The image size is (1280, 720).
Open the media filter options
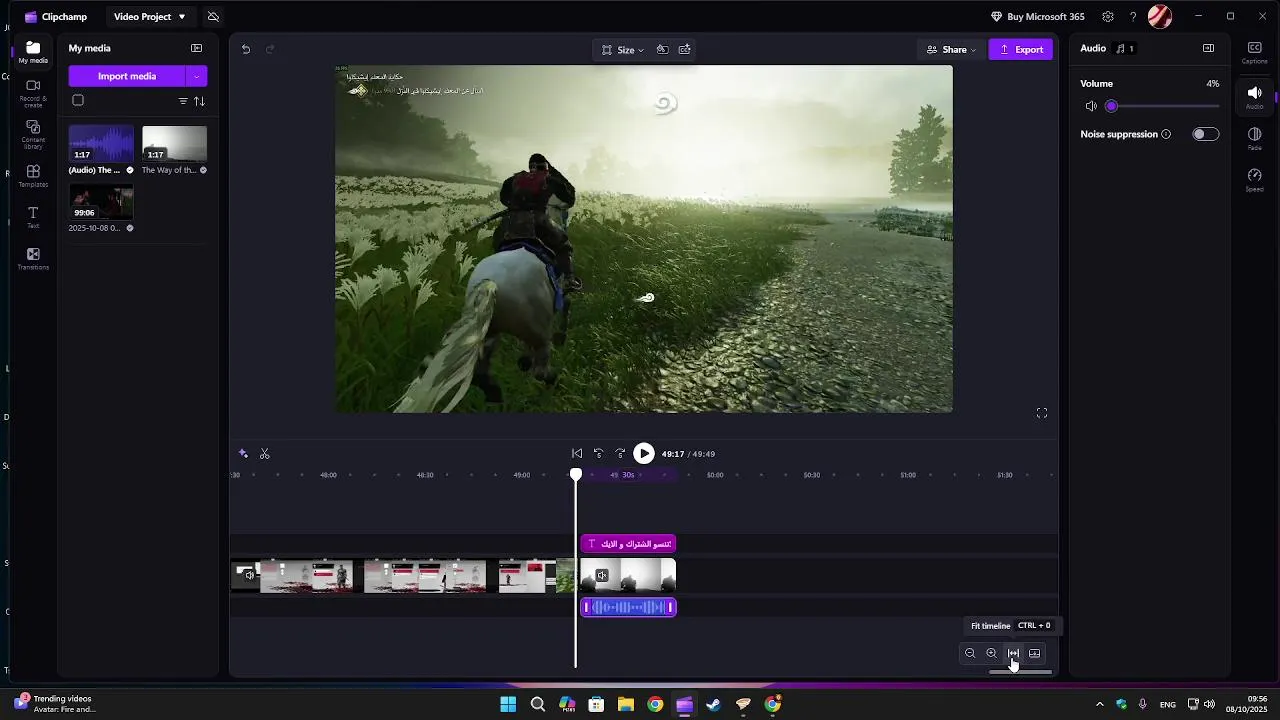183,101
